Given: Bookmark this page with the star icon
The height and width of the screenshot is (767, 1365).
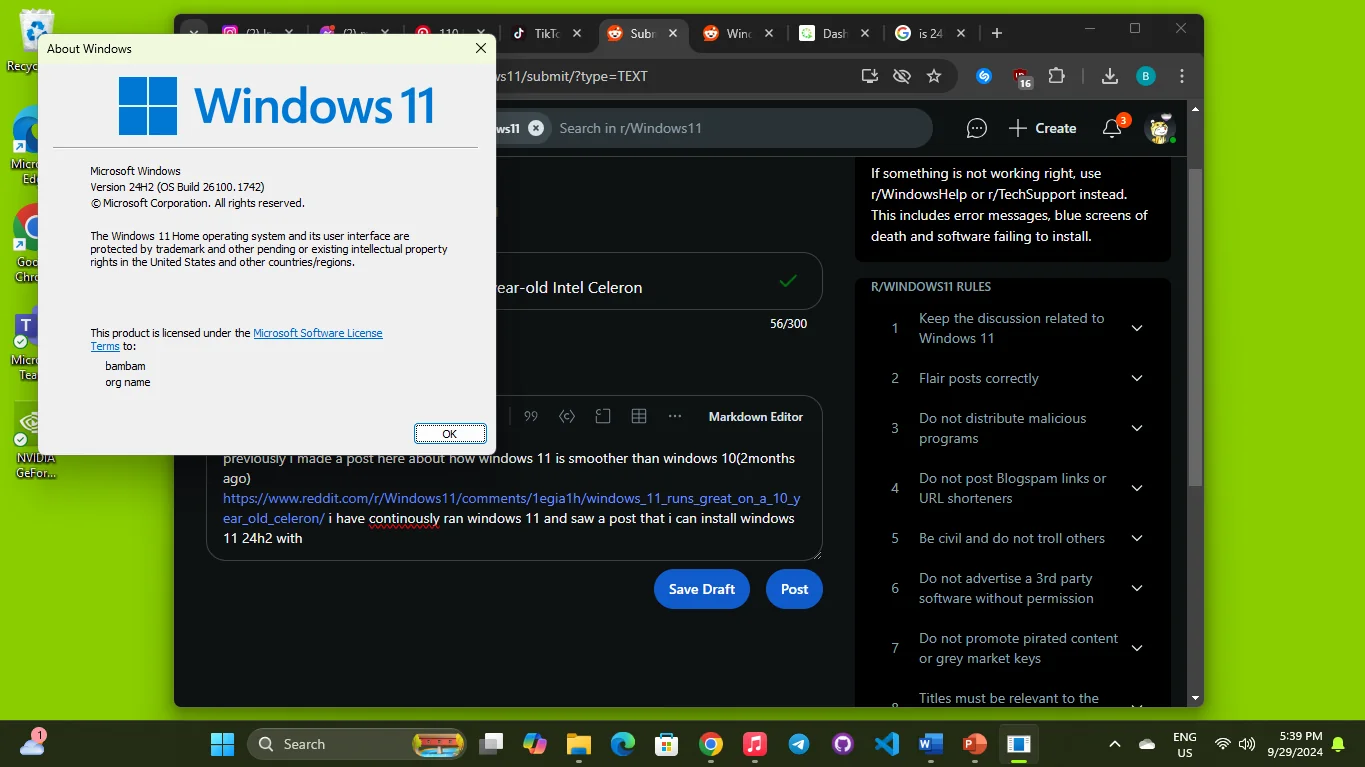Looking at the screenshot, I should point(934,76).
